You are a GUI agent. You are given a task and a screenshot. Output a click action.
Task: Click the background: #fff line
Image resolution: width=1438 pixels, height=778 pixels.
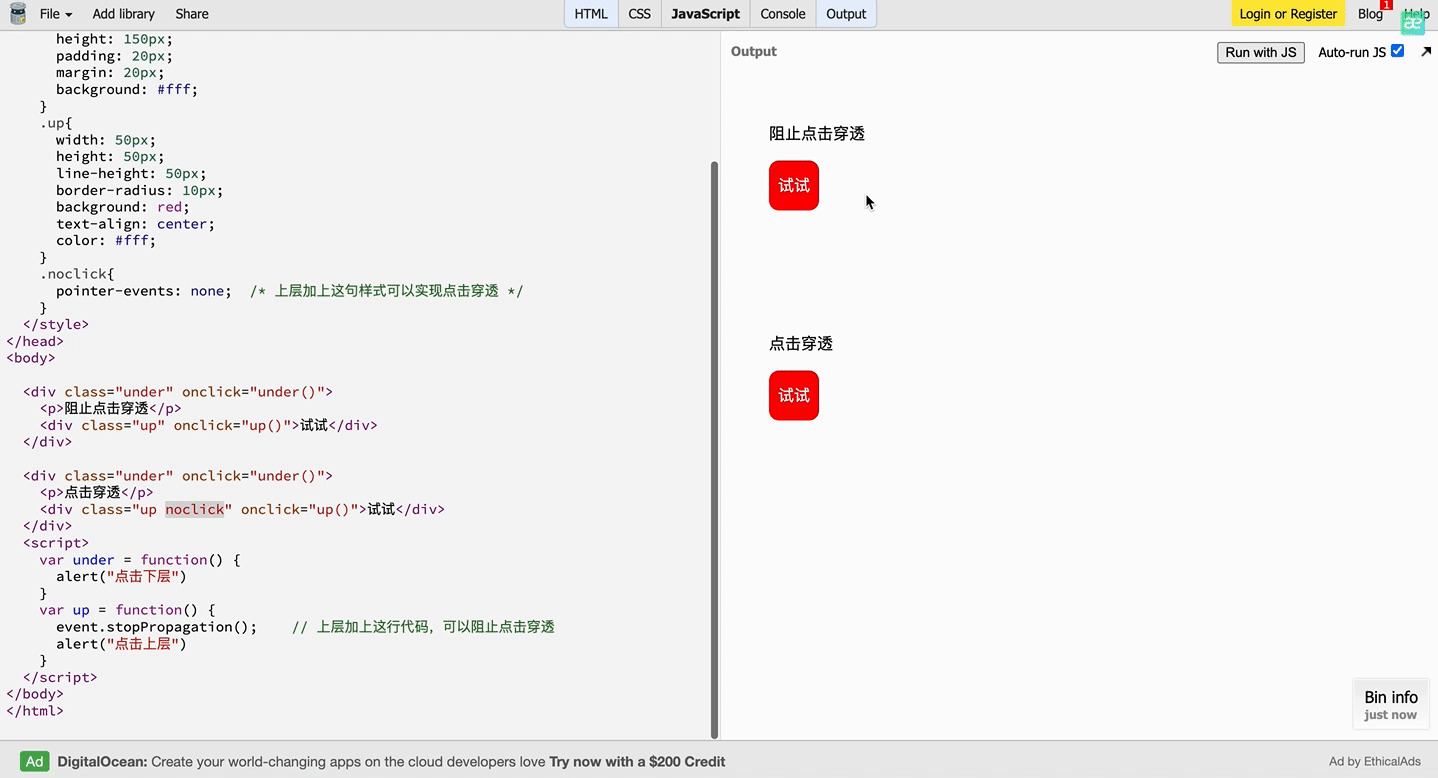[127, 89]
